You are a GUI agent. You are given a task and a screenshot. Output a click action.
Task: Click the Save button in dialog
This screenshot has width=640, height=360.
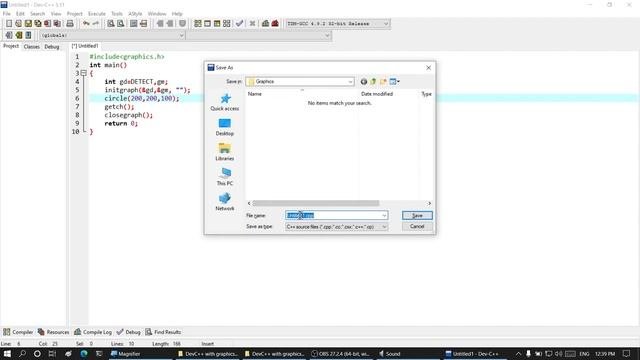(x=417, y=216)
